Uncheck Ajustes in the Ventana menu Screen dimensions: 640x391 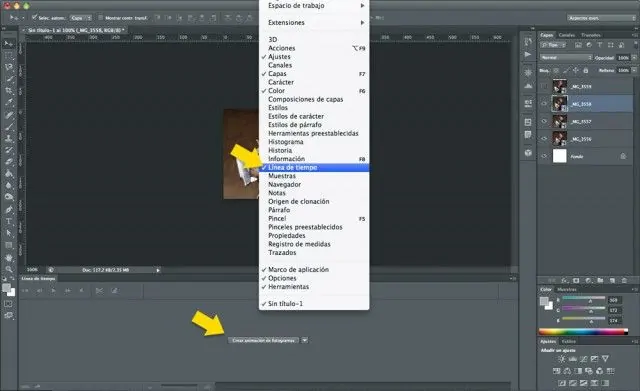coord(279,57)
